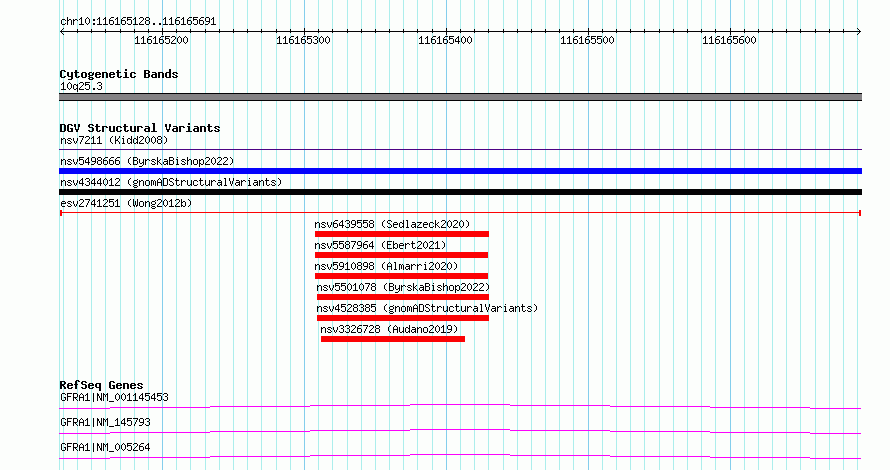Screen dimensions: 890x470
Task: Click the left arrow of the ruler
Action: (x=62, y=32)
